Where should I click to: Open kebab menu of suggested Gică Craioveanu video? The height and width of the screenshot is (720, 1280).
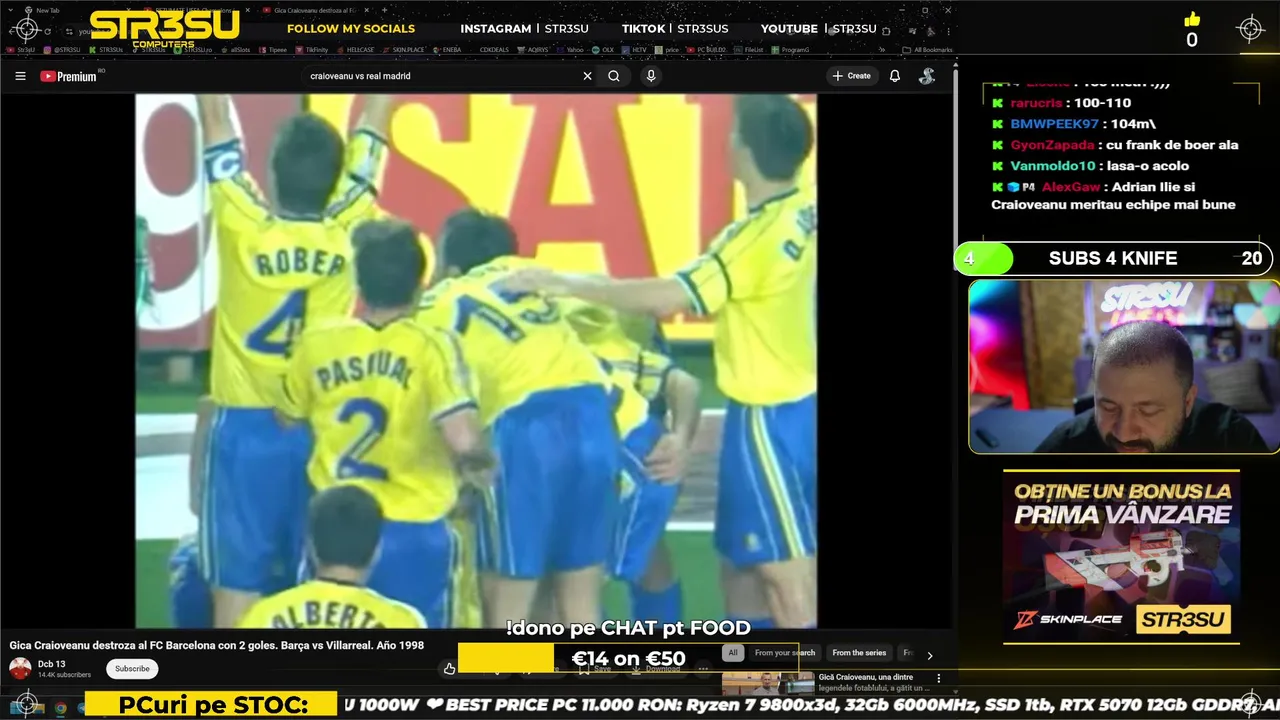point(938,678)
